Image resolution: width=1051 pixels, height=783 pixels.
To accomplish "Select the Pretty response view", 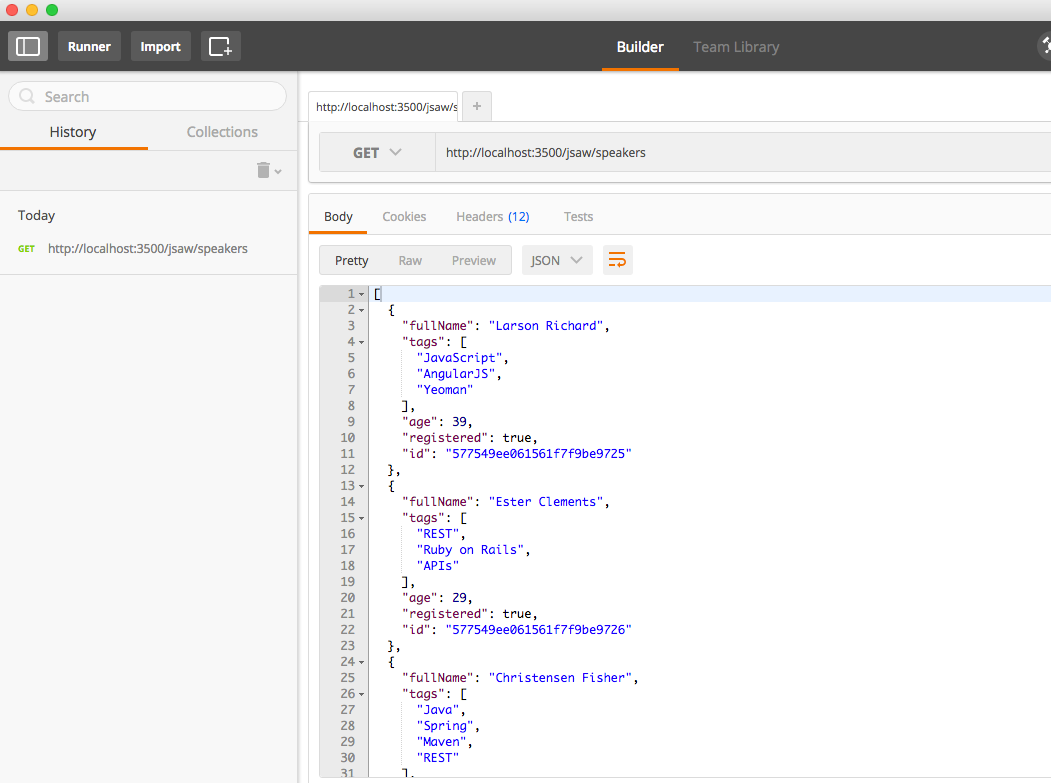I will (x=351, y=259).
